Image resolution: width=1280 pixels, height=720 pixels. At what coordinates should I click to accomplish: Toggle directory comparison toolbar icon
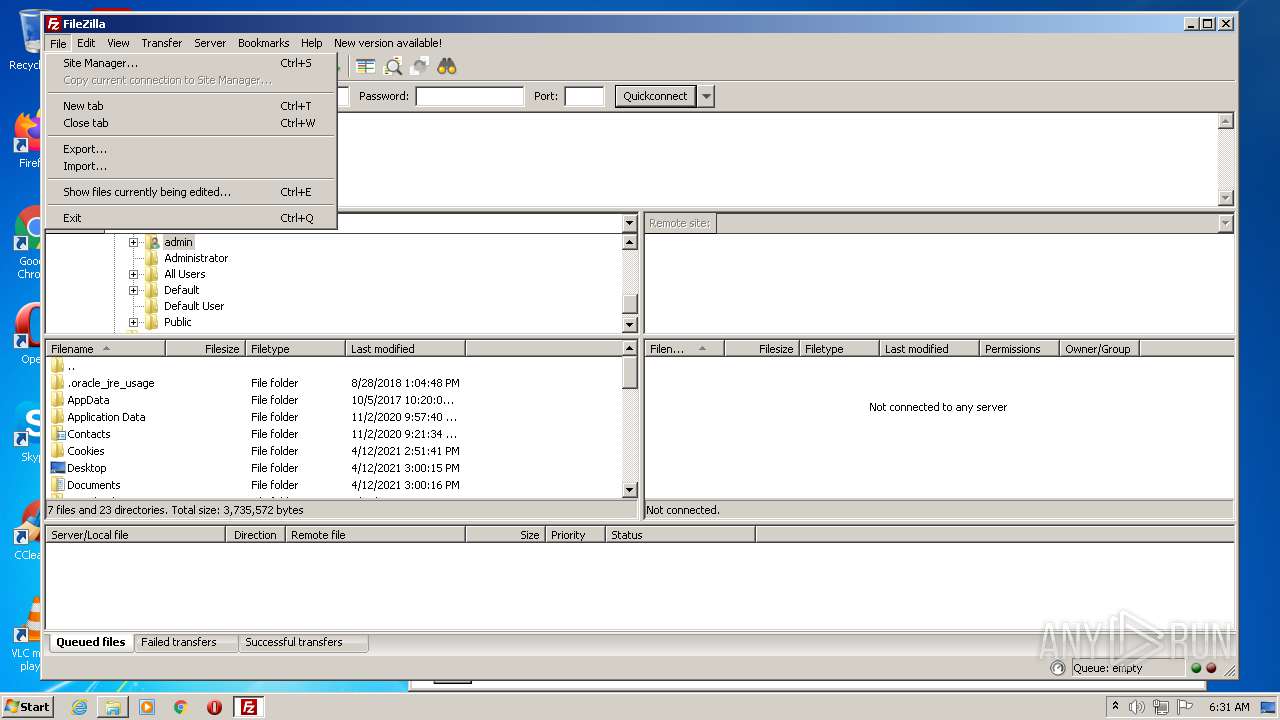click(366, 67)
